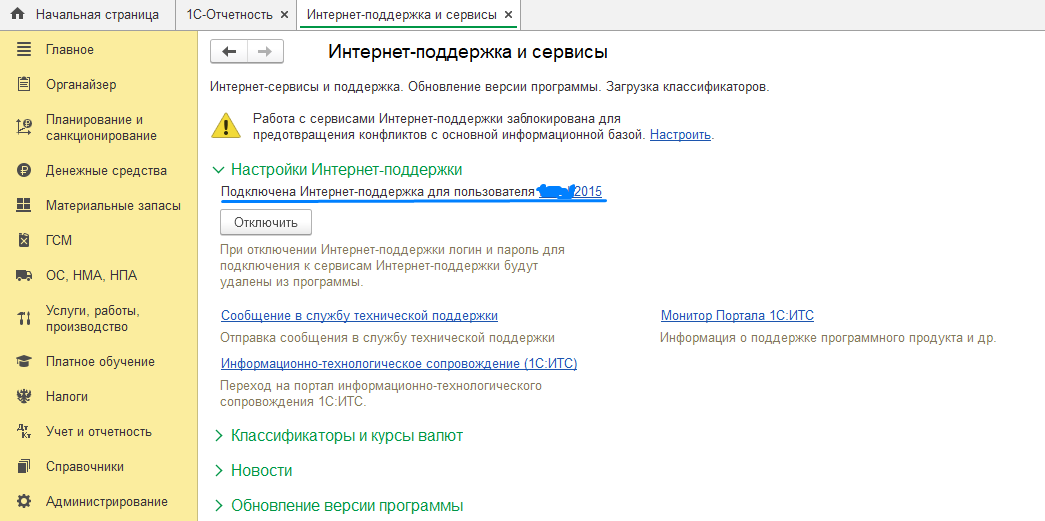This screenshot has width=1045, height=521.
Task: Switch to the 1С-Отчетность tab
Action: point(238,15)
